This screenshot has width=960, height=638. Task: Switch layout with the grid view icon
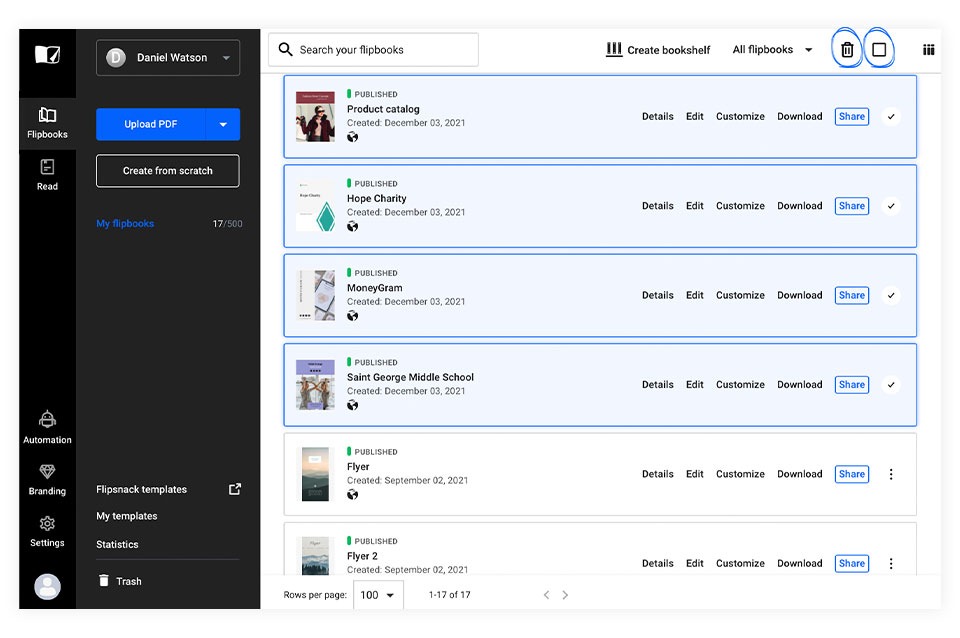928,50
